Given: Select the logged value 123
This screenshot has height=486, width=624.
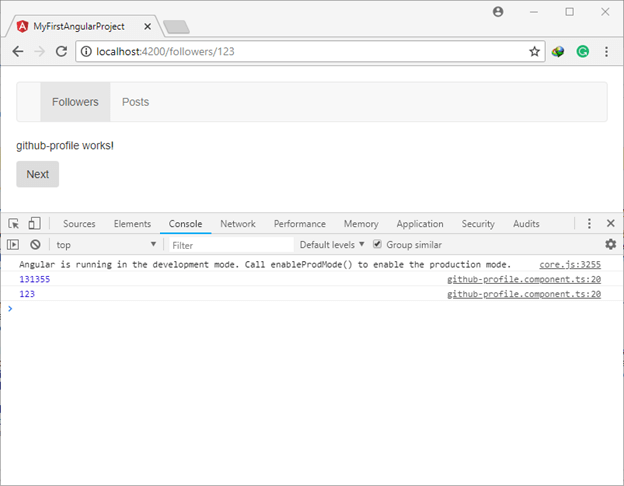Looking at the screenshot, I should pyautogui.click(x=27, y=294).
